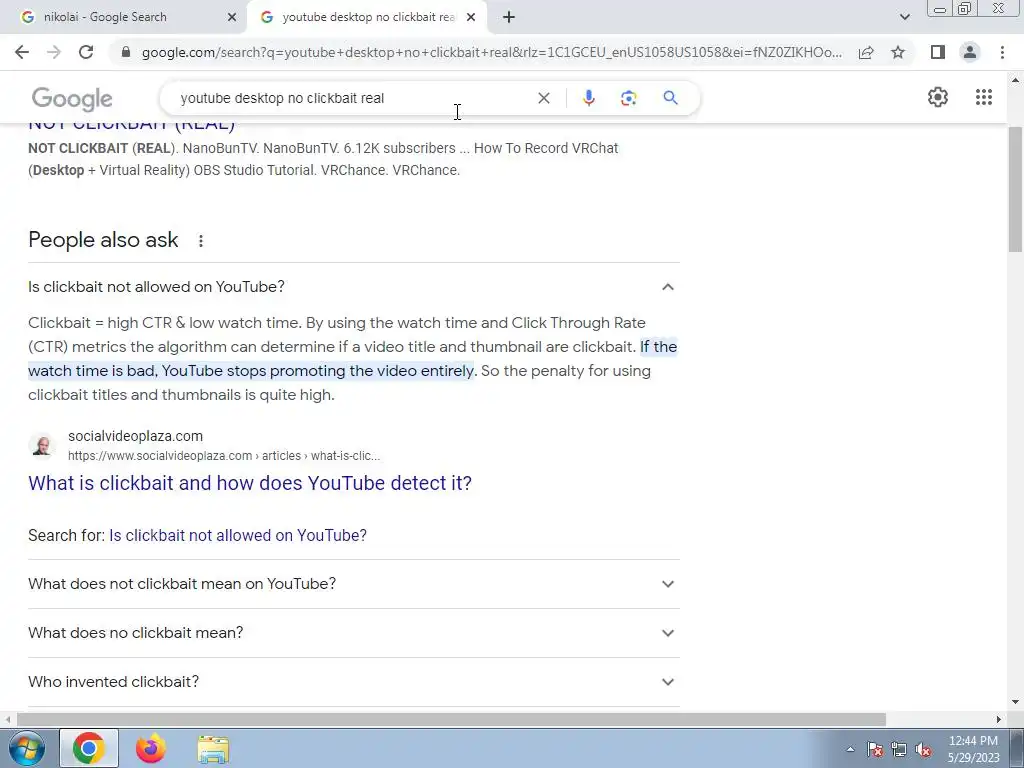This screenshot has width=1024, height=768.
Task: Open 'What is clickbait and how does YouTube detect it?'
Action: [249, 483]
